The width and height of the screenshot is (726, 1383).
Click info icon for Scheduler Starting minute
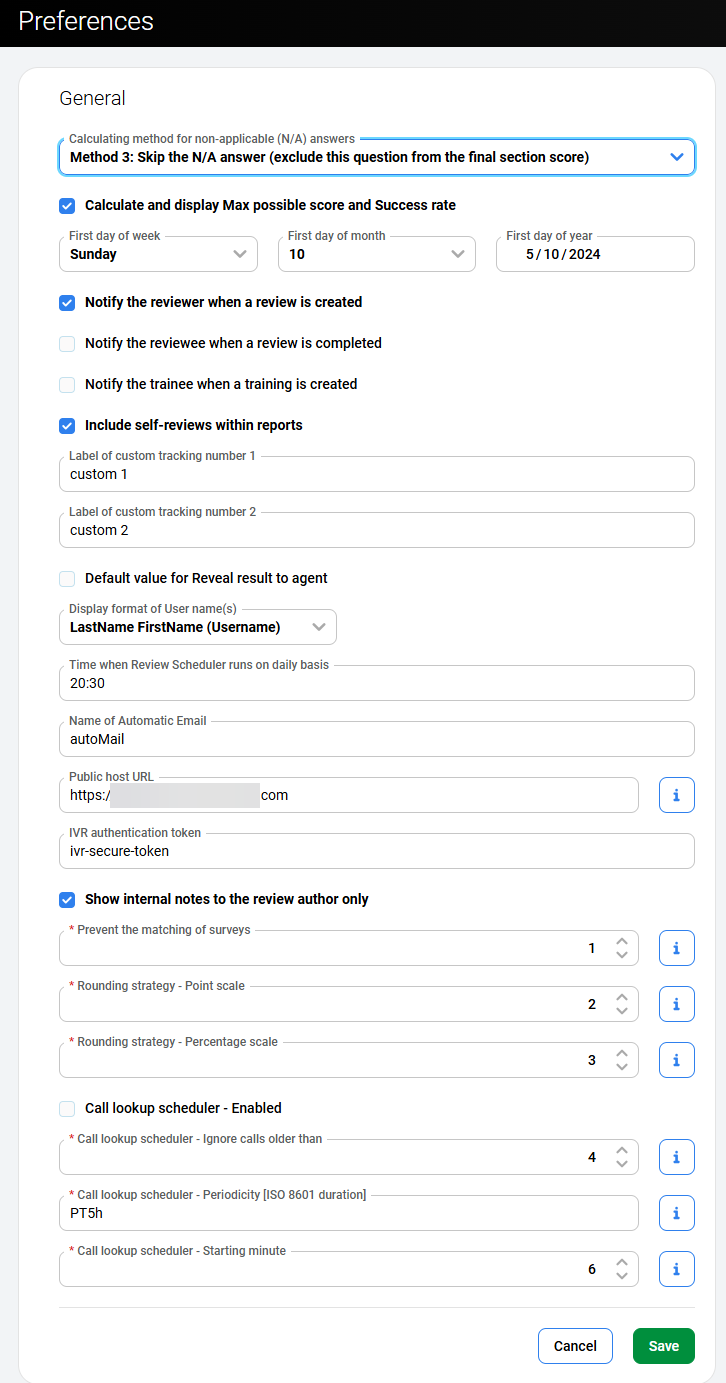click(x=676, y=1269)
